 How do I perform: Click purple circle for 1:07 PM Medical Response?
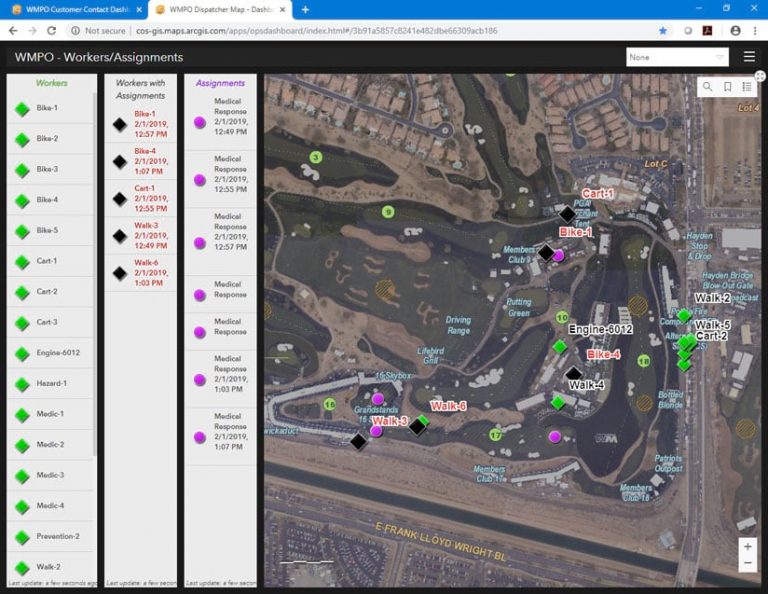tap(199, 437)
